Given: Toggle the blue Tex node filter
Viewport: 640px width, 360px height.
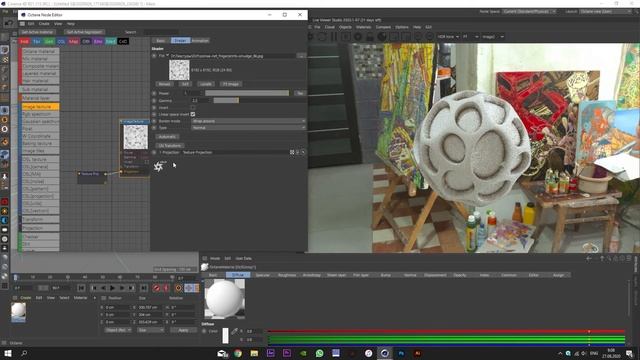Looking at the screenshot, I should point(36,41).
